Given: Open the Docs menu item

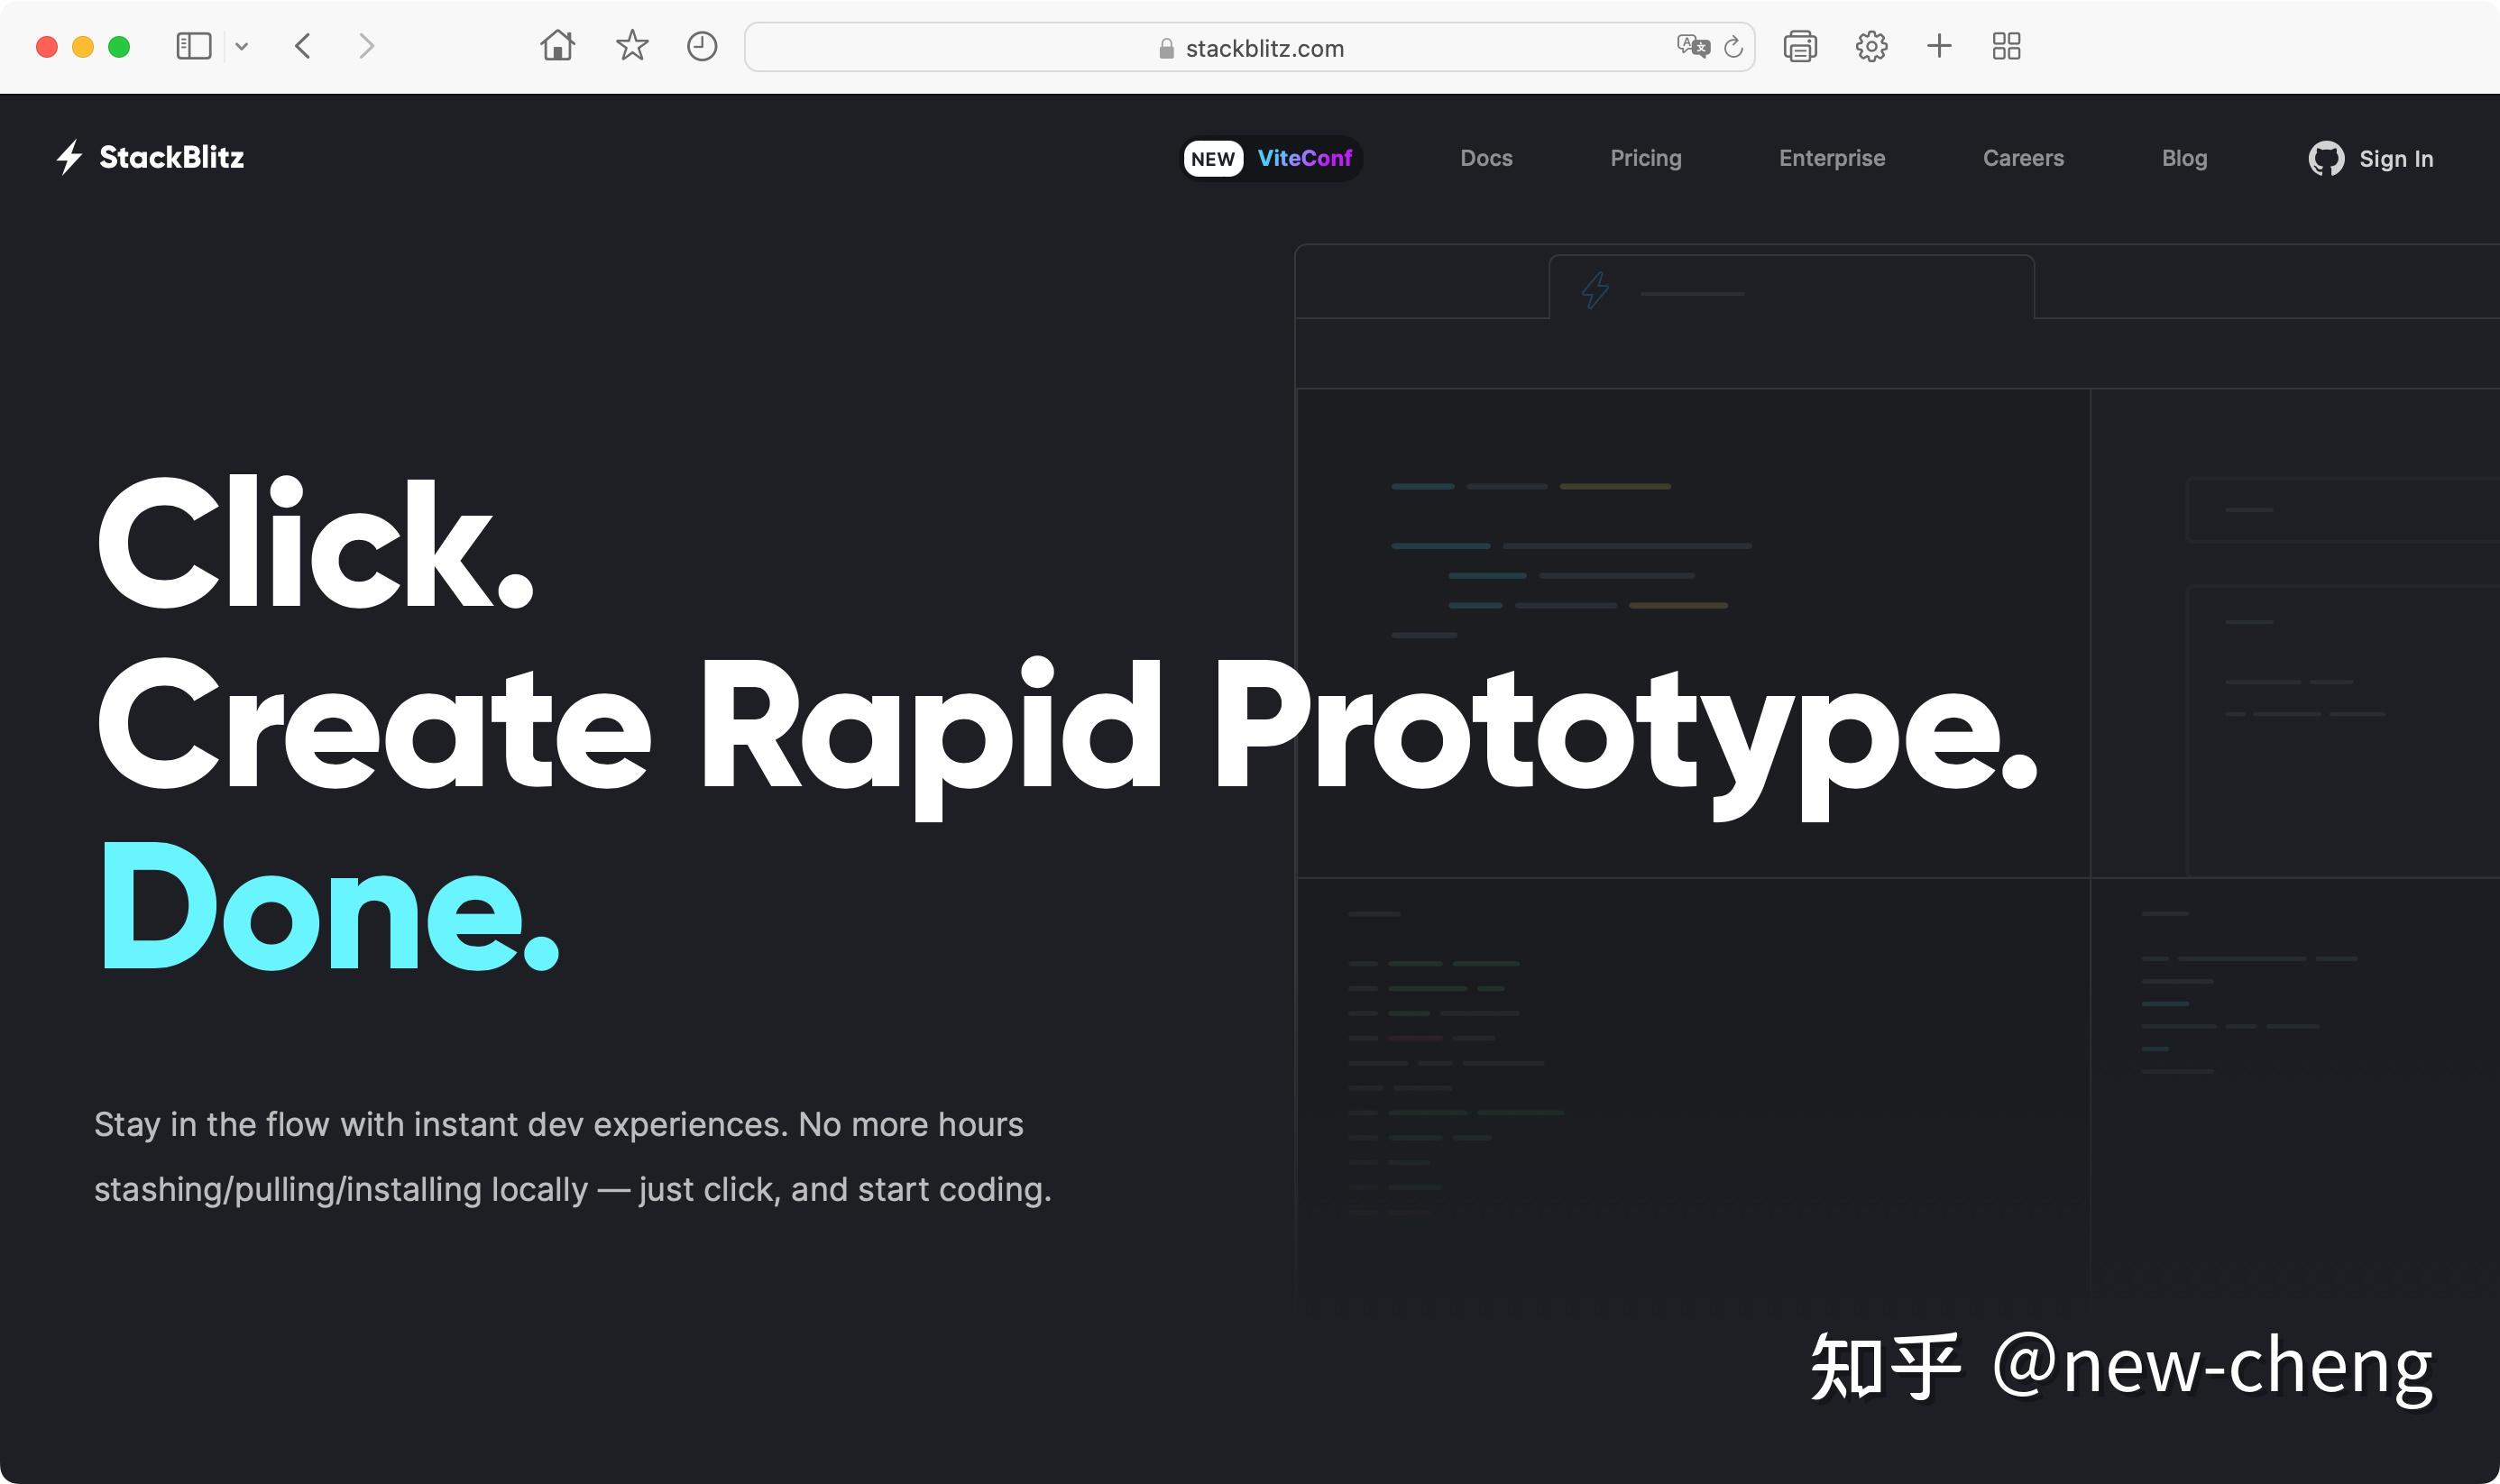Looking at the screenshot, I should click(x=1486, y=158).
